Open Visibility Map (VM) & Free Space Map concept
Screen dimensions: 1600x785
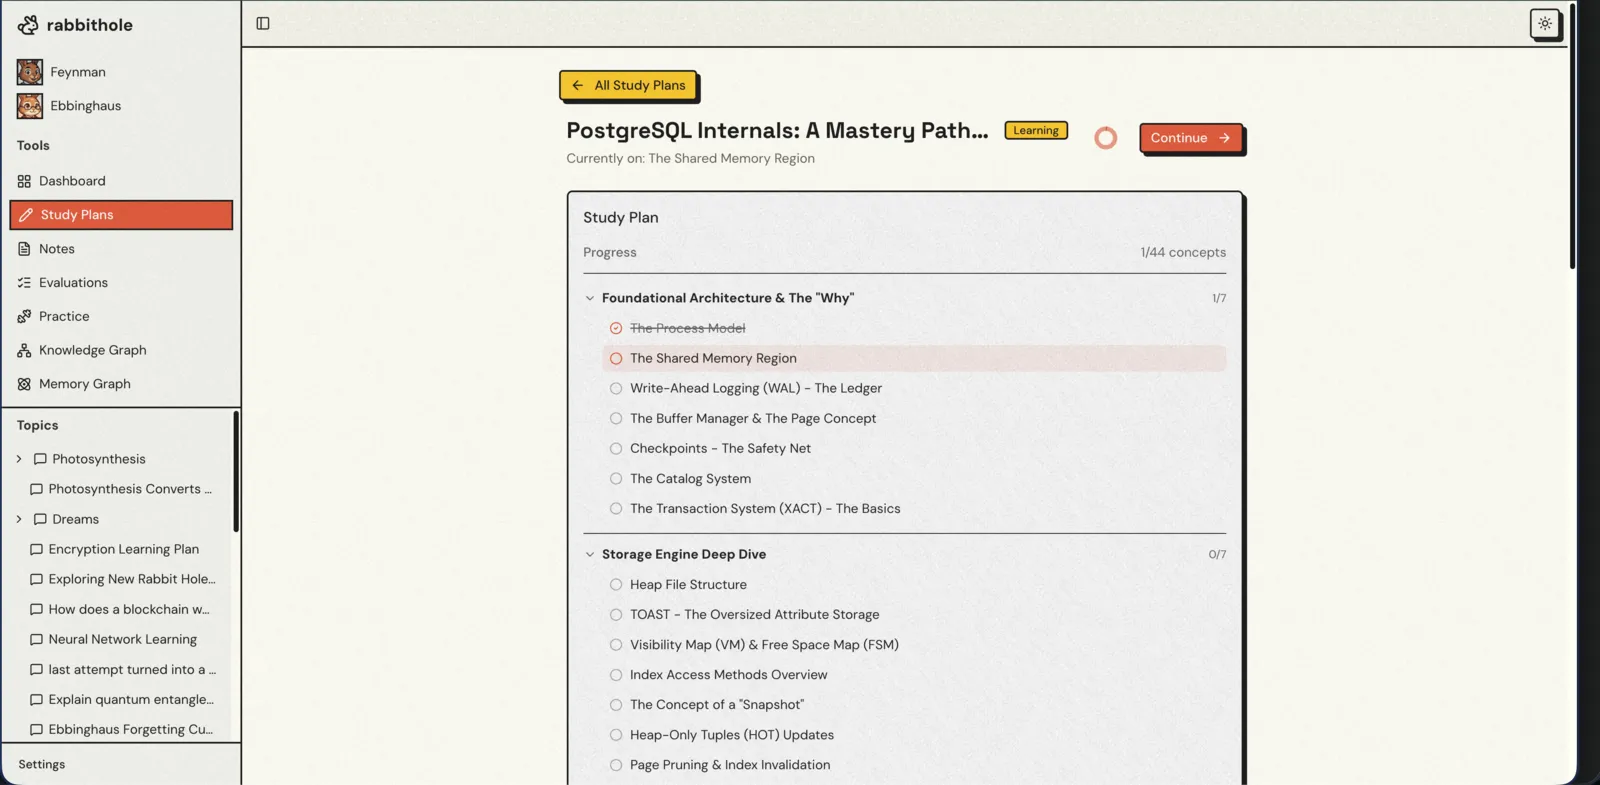click(764, 645)
